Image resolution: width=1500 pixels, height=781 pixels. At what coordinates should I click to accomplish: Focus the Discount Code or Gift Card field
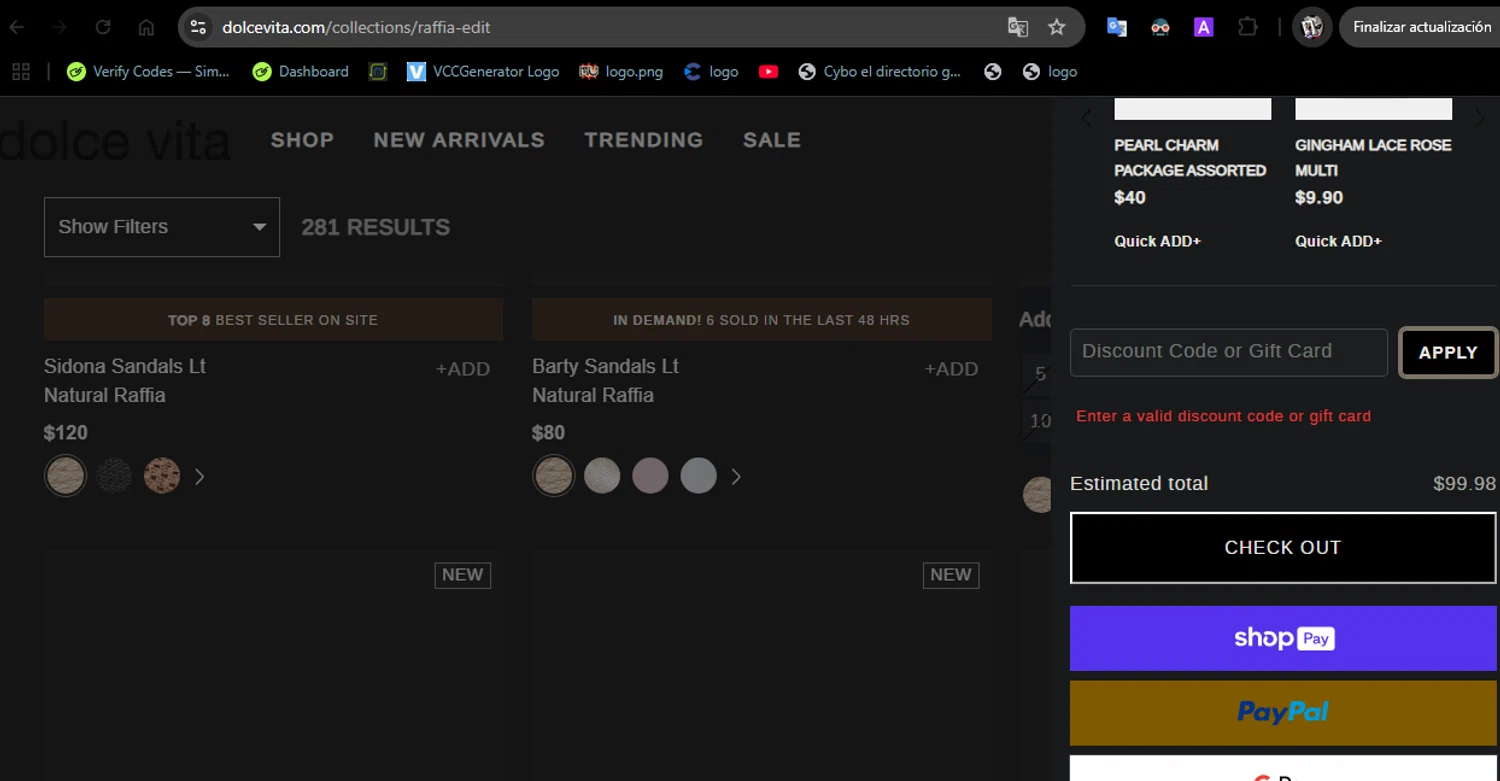(x=1229, y=352)
